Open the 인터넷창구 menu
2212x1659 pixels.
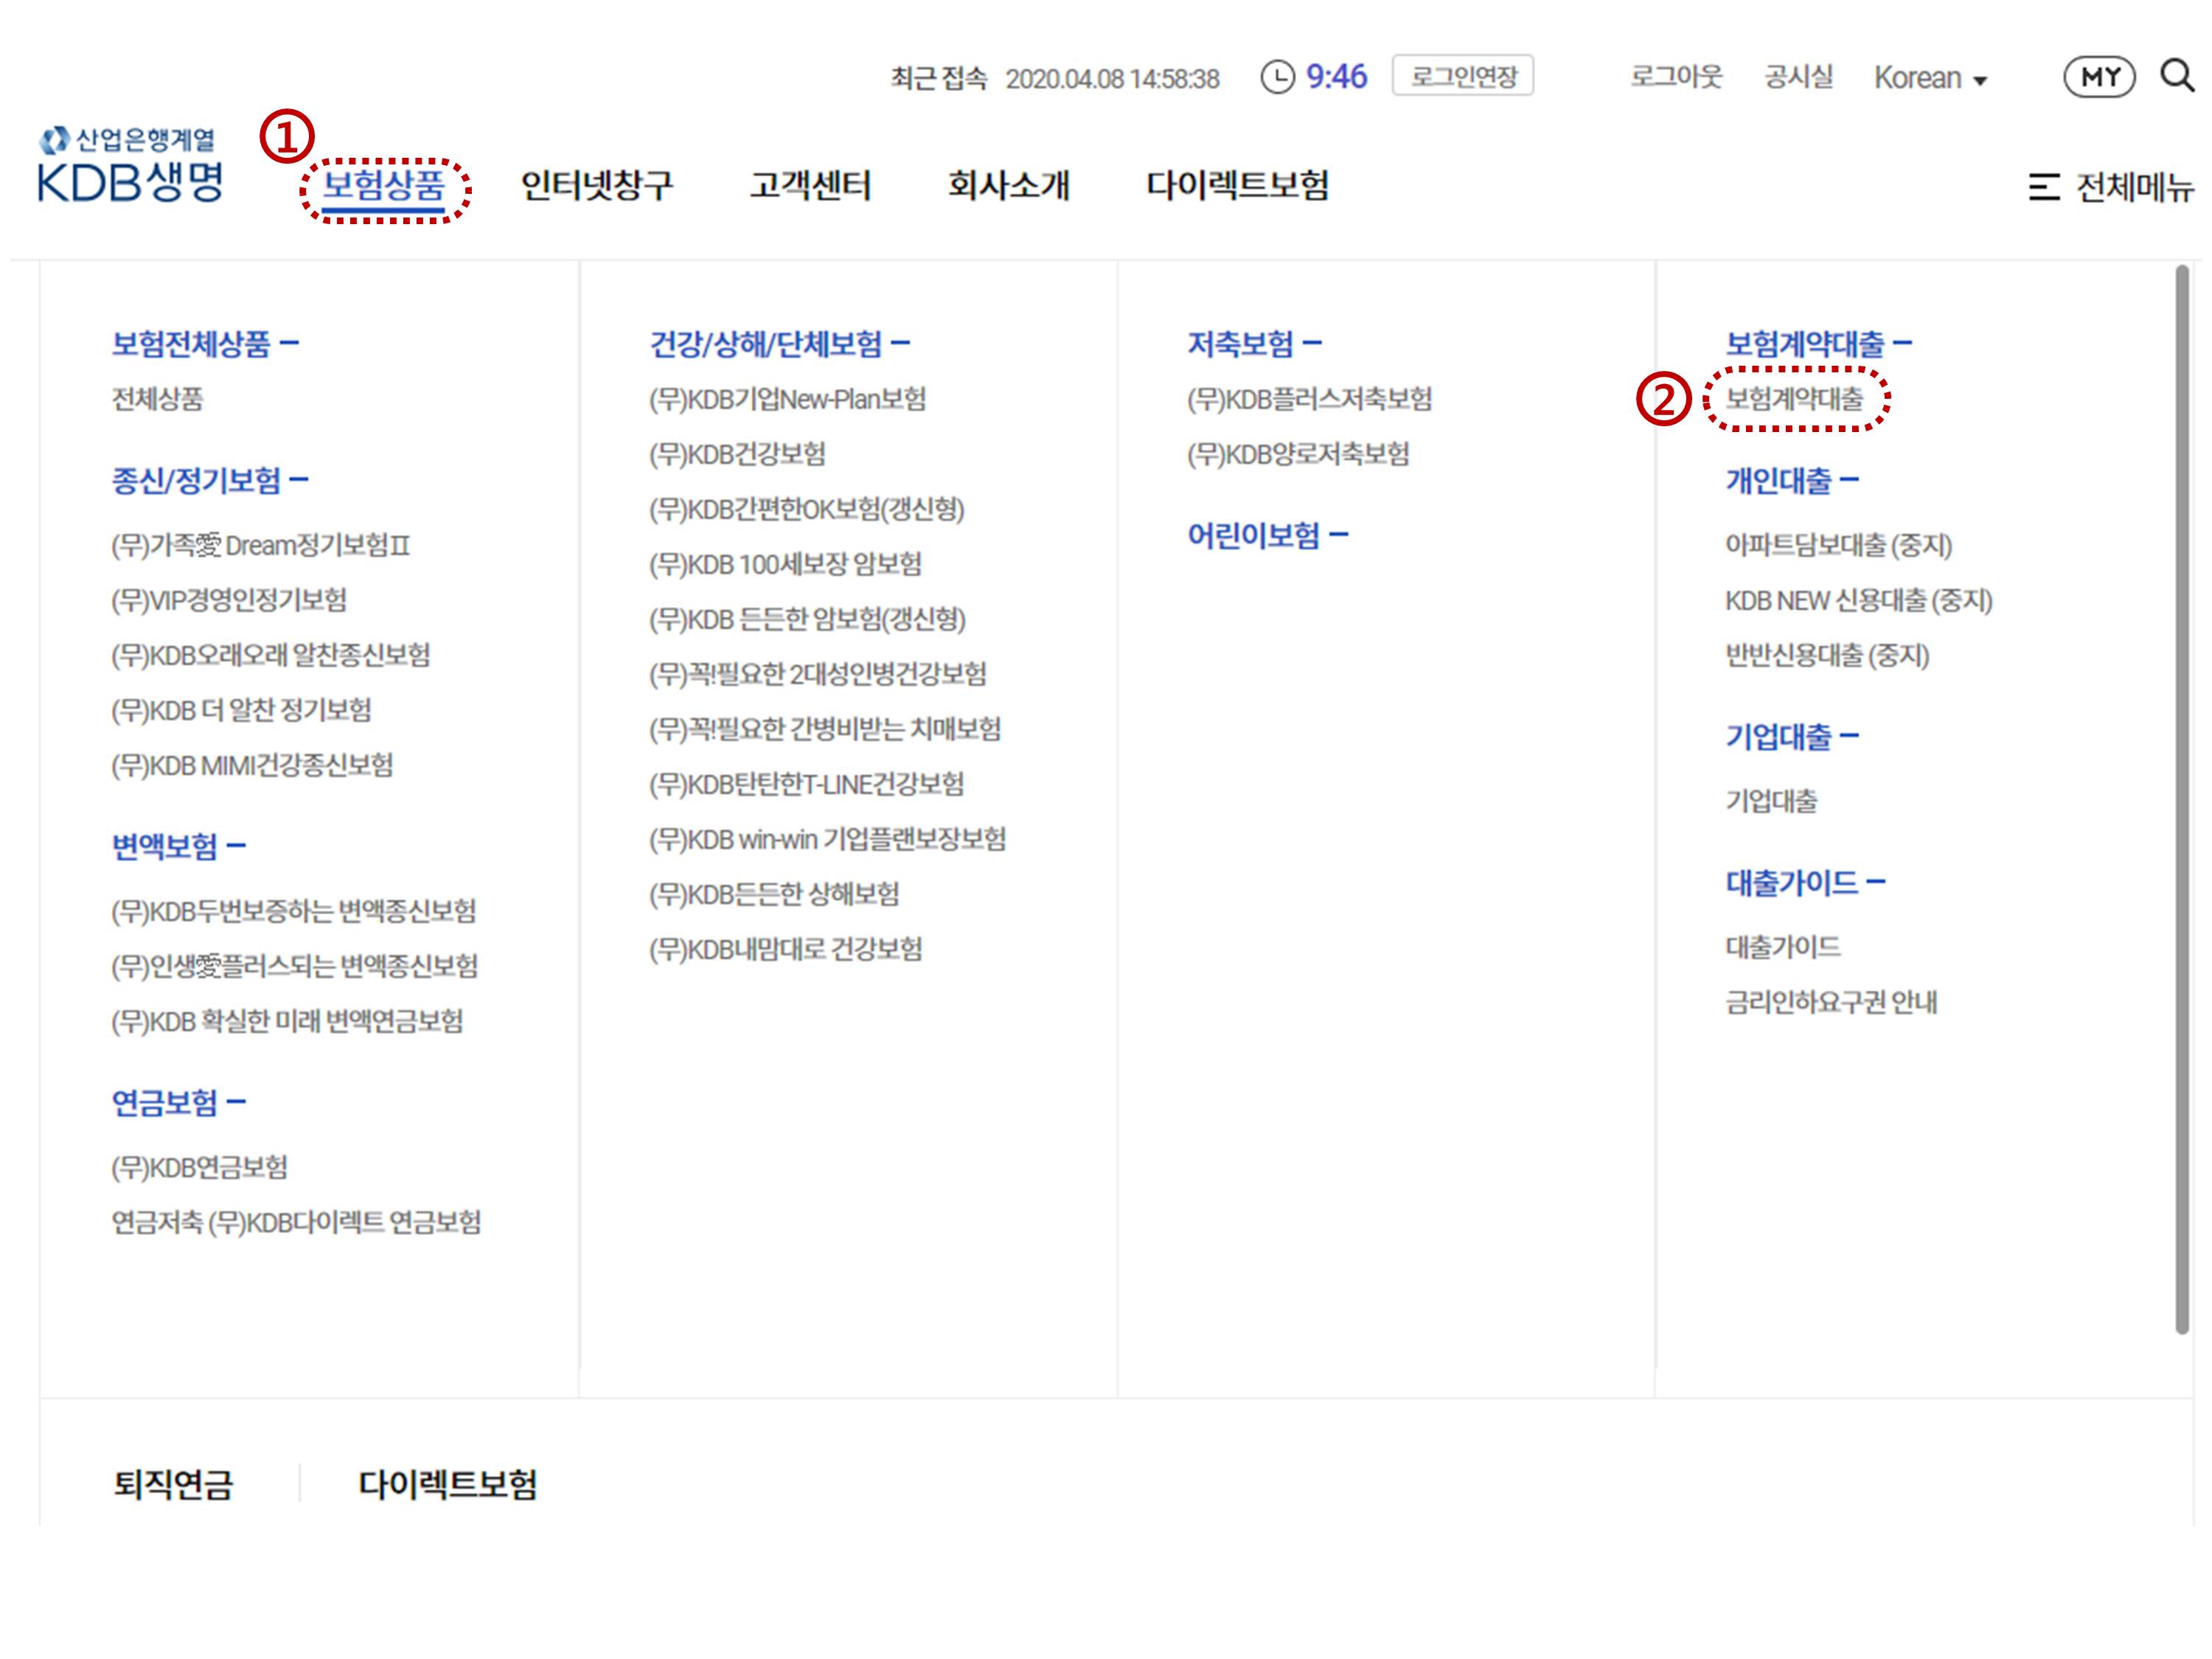click(597, 185)
